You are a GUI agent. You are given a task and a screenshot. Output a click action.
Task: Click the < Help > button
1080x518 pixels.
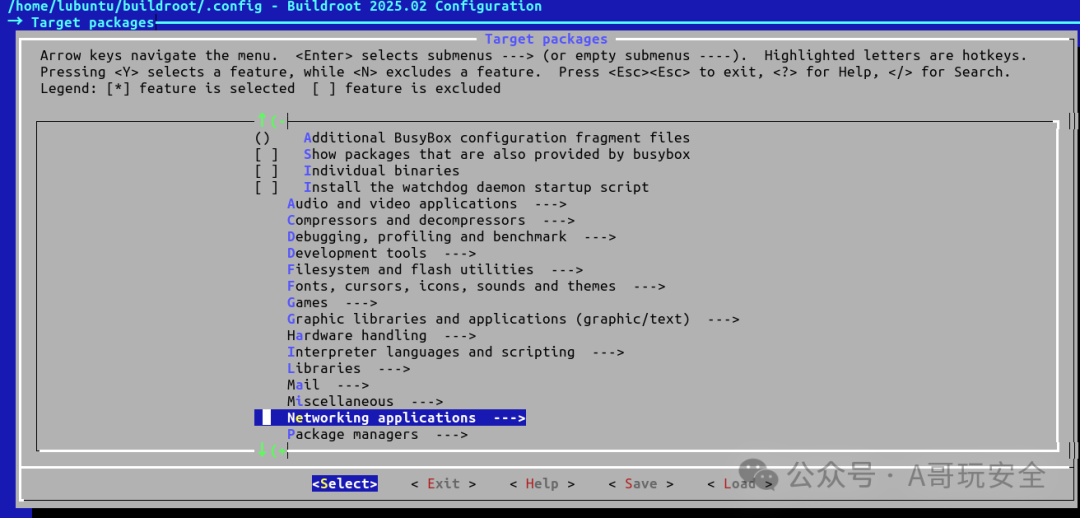tap(542, 484)
